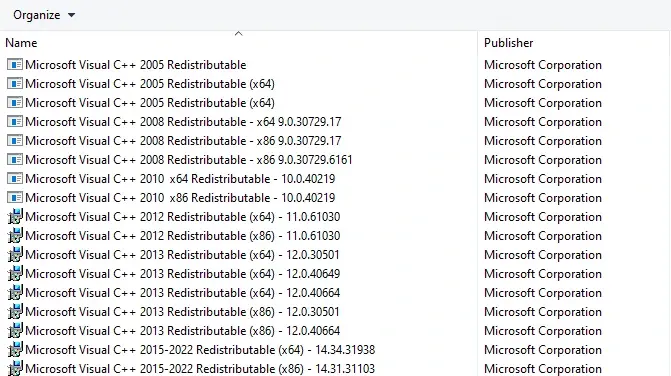
Task: Click the installer icon for 2015-2022 Redistributable (x64) 14.34.31938
Action: pos(15,349)
